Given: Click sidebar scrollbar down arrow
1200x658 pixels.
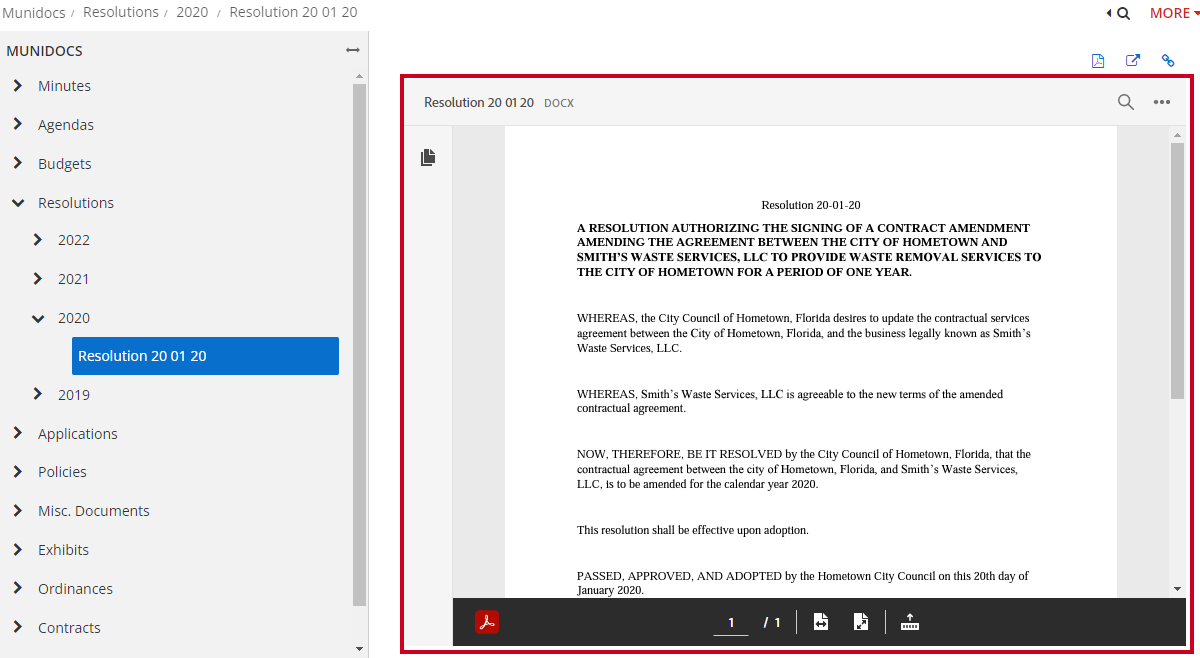Looking at the screenshot, I should click(360, 649).
